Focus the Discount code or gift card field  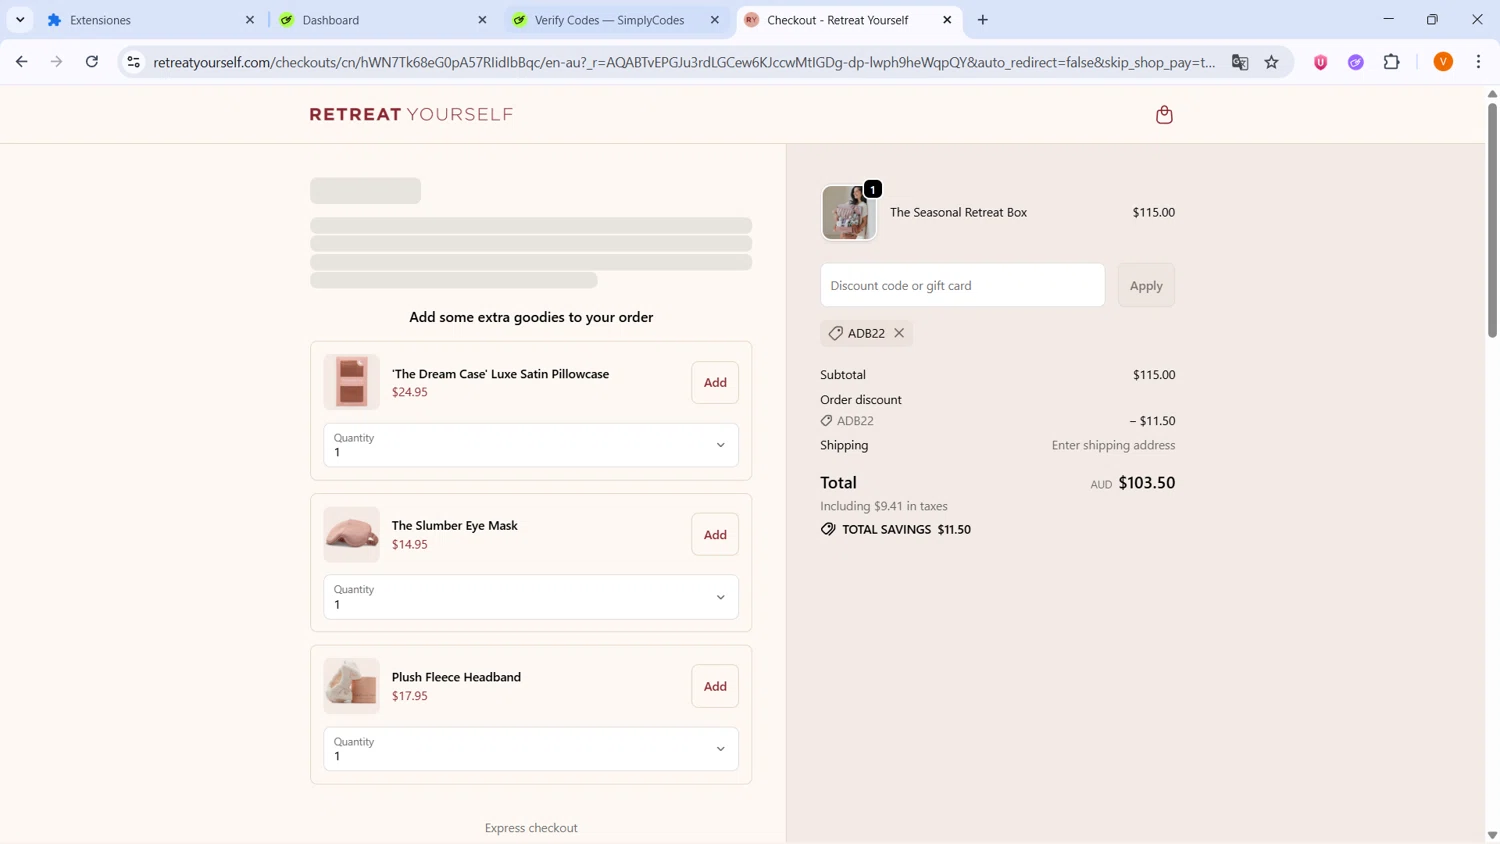point(962,286)
